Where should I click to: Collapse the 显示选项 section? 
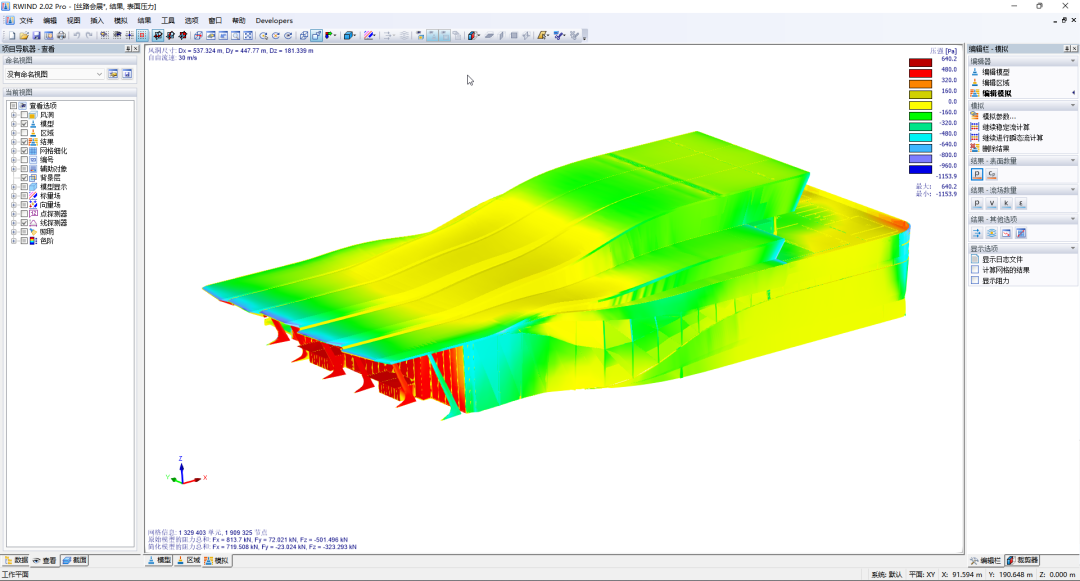coord(1072,248)
